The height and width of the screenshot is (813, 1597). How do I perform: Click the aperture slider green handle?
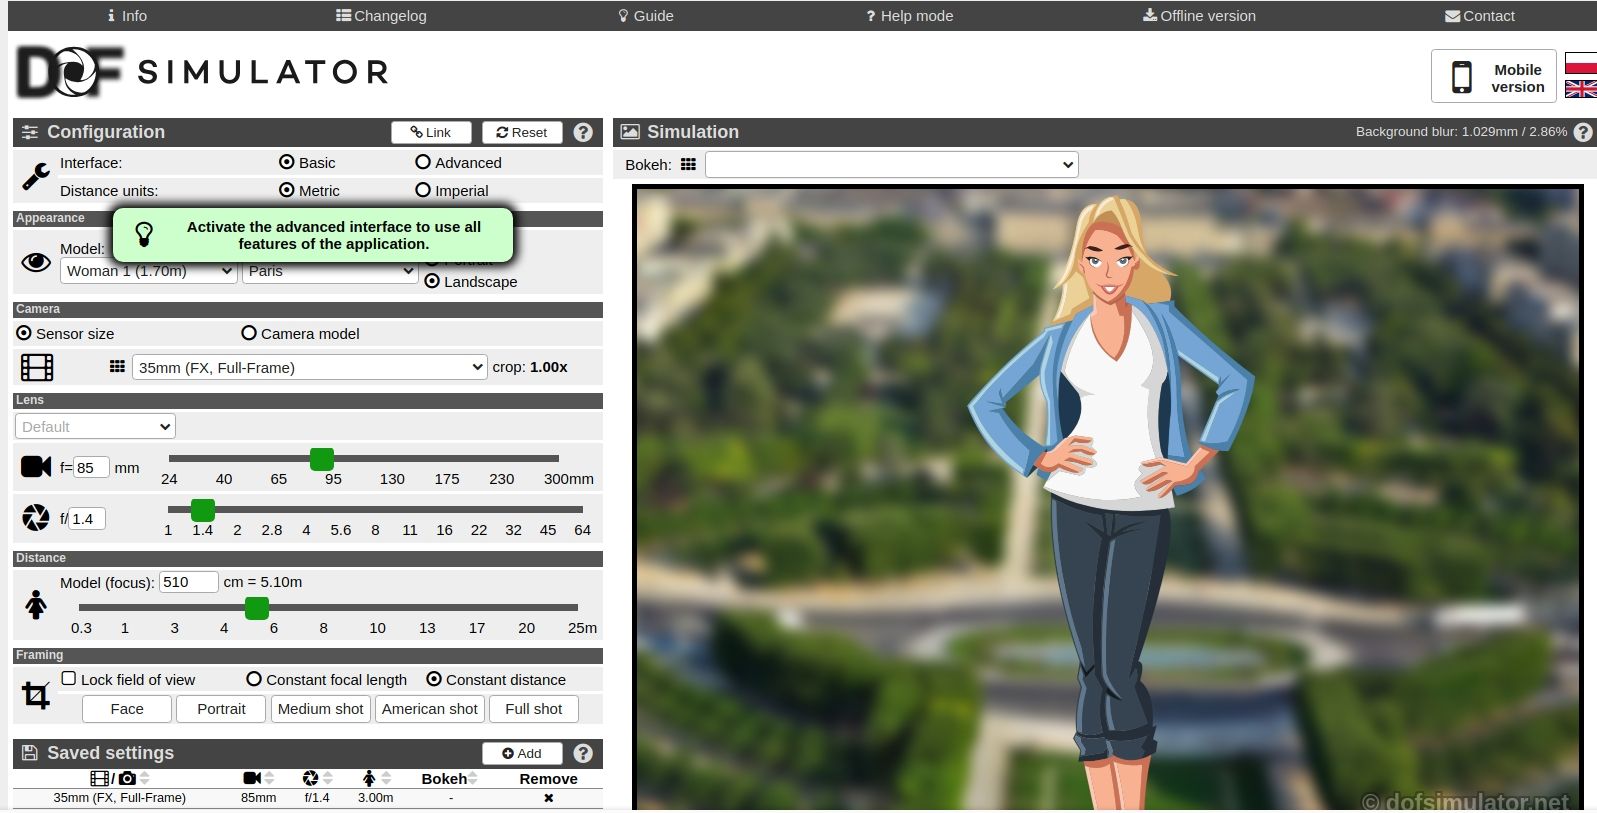click(x=203, y=510)
